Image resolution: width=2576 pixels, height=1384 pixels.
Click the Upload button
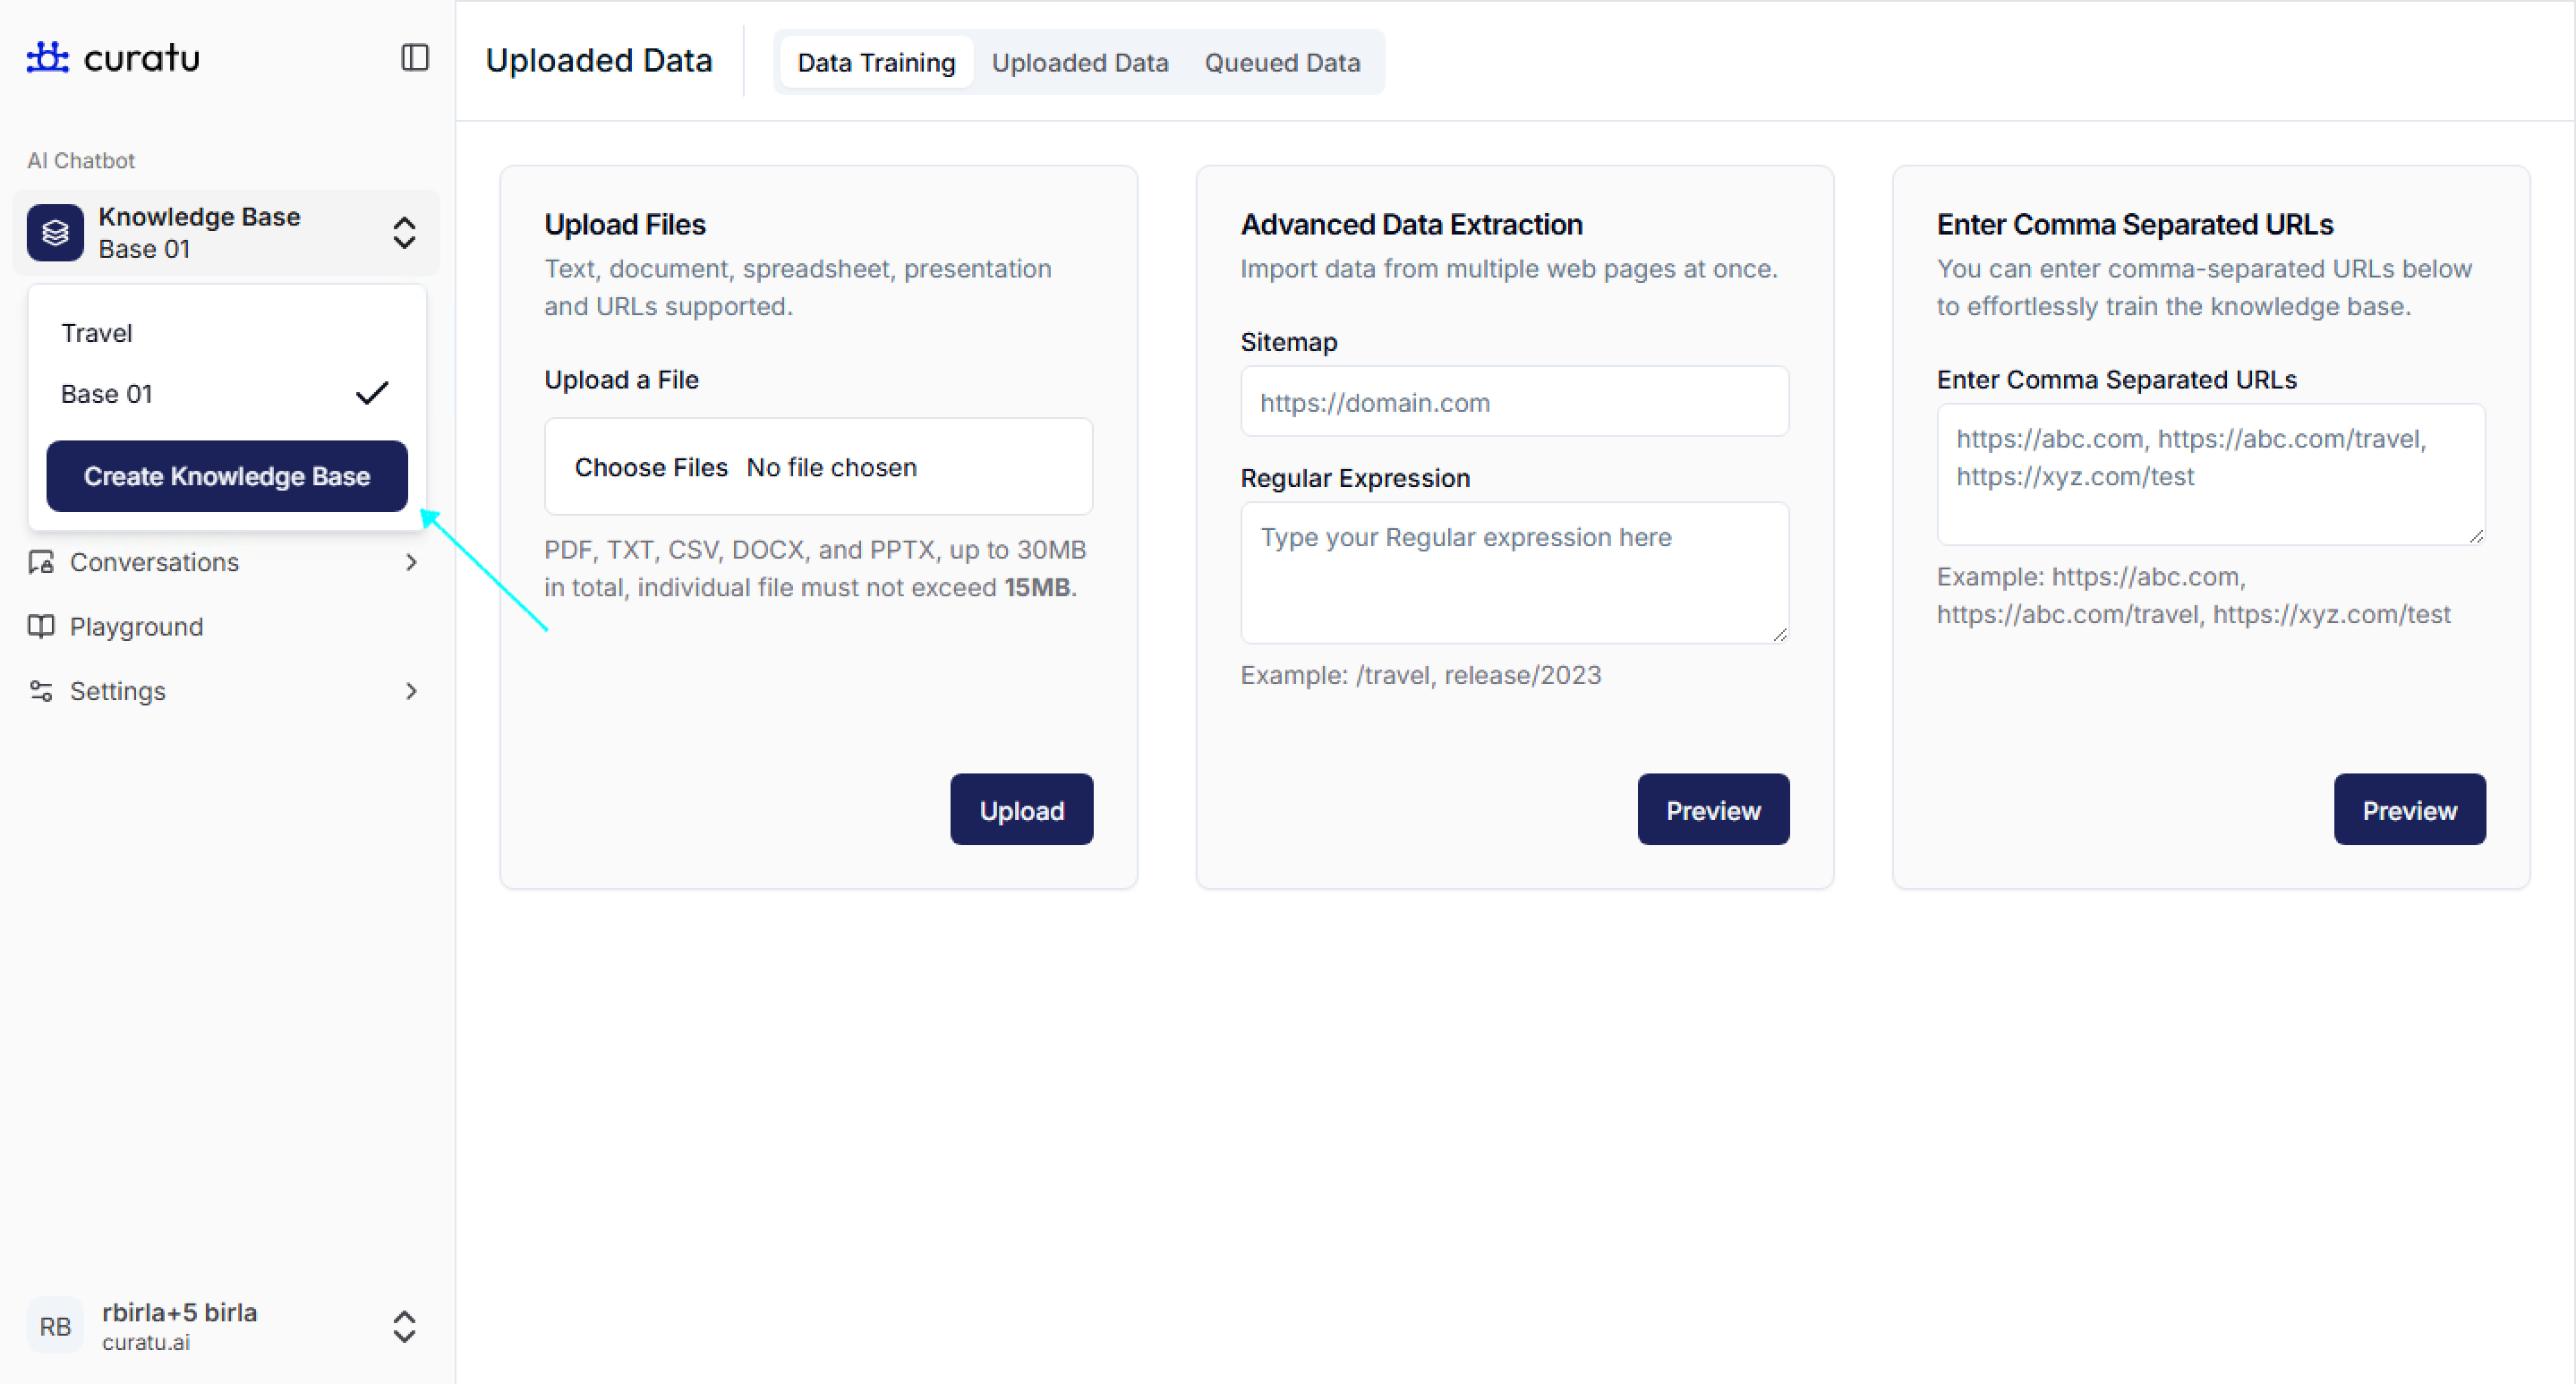tap(1020, 810)
